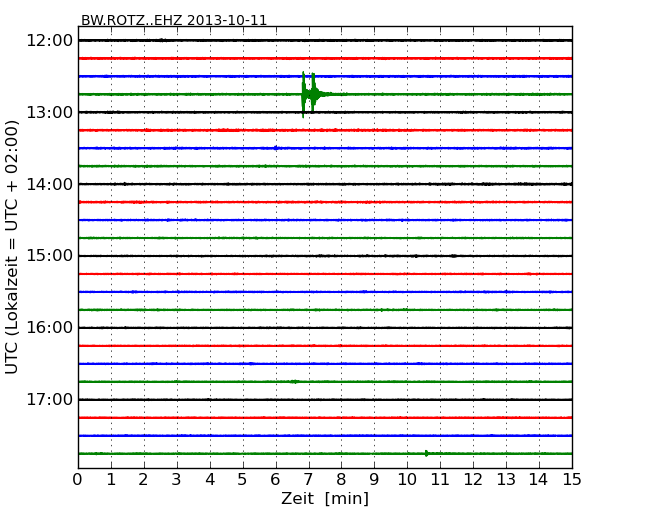
Task: Click the black trace aligned with 17:00
Action: coord(325,400)
